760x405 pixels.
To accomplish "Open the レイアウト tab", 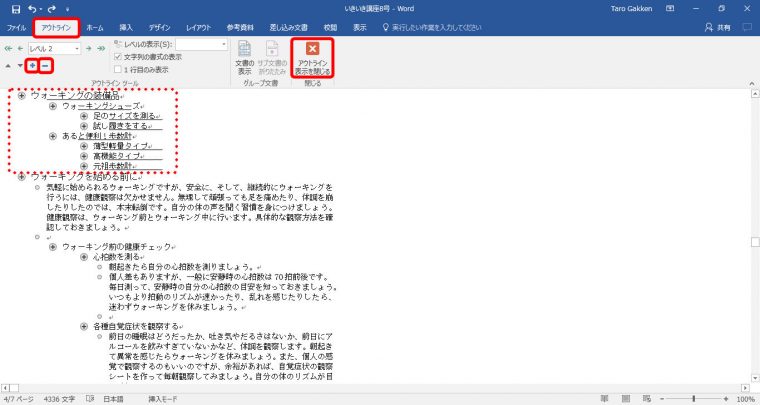I will 199,28.
